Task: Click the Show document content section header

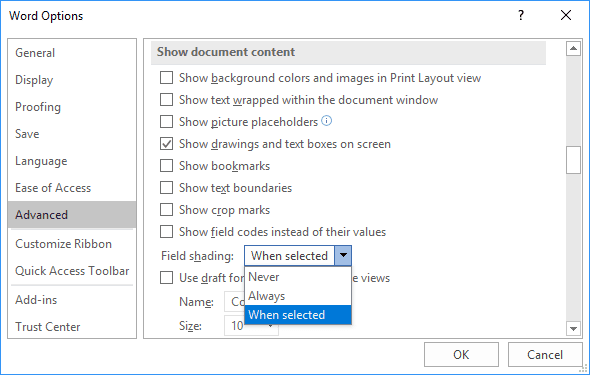Action: (x=348, y=52)
